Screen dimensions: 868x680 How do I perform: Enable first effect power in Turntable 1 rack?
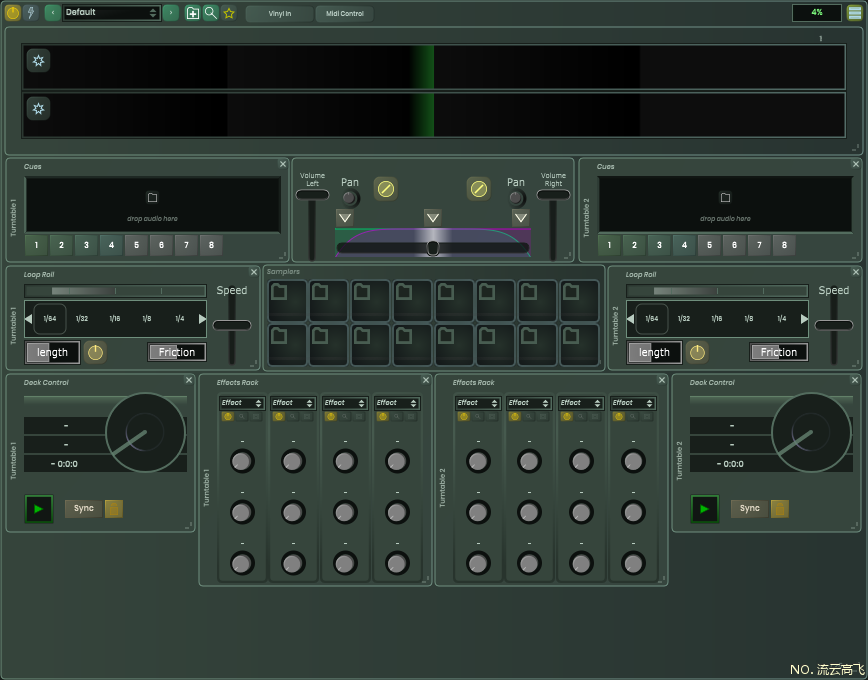tap(228, 416)
